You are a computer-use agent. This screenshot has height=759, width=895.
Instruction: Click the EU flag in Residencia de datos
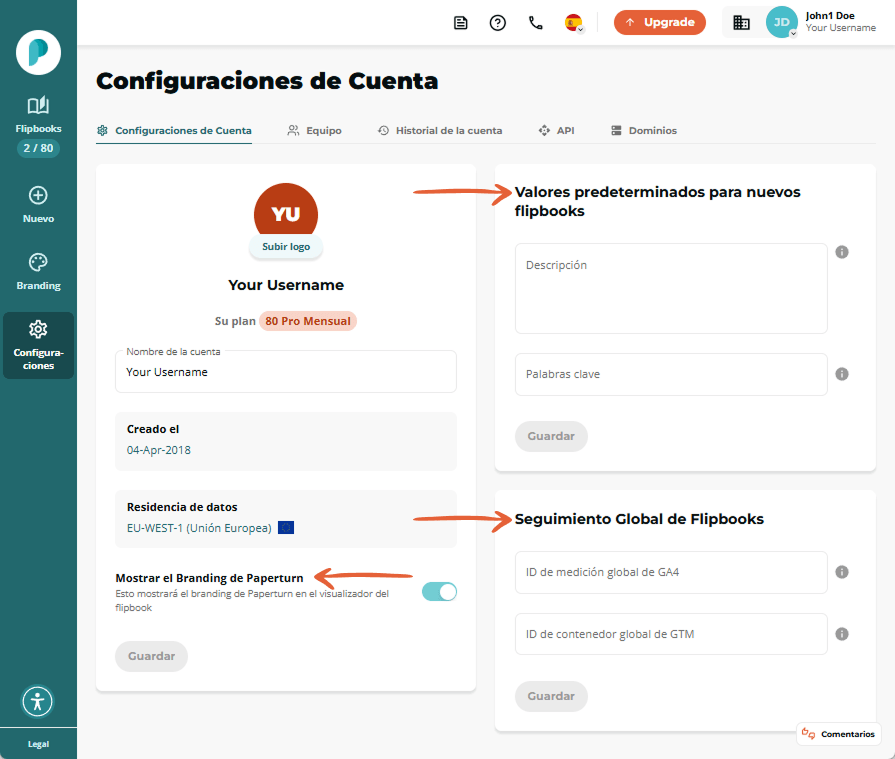click(286, 528)
